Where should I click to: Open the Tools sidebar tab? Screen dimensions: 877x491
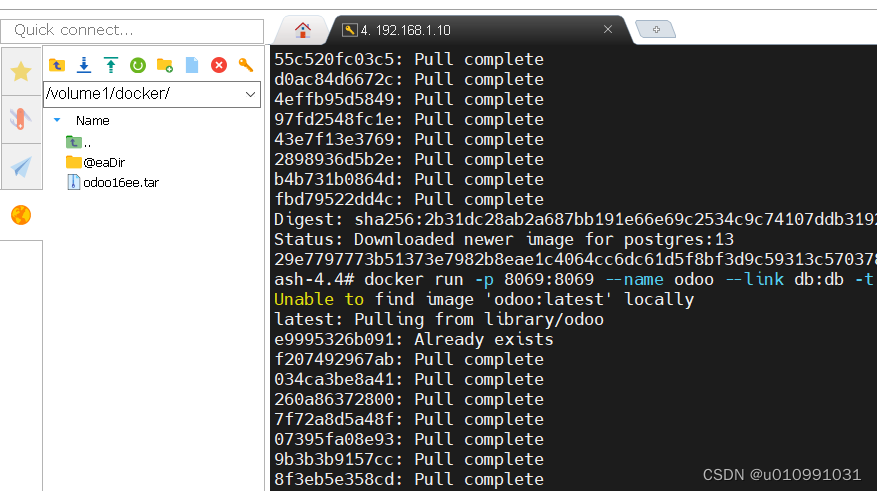(21, 119)
